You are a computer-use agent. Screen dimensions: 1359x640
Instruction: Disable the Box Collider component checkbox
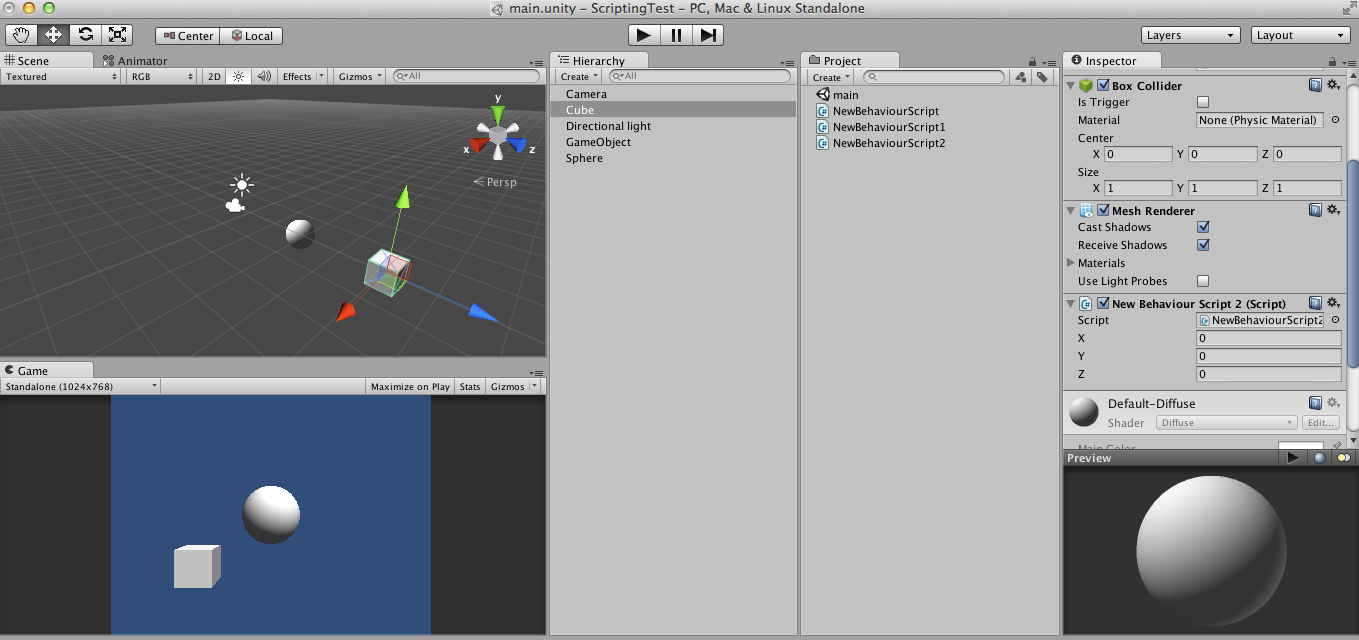[1103, 85]
